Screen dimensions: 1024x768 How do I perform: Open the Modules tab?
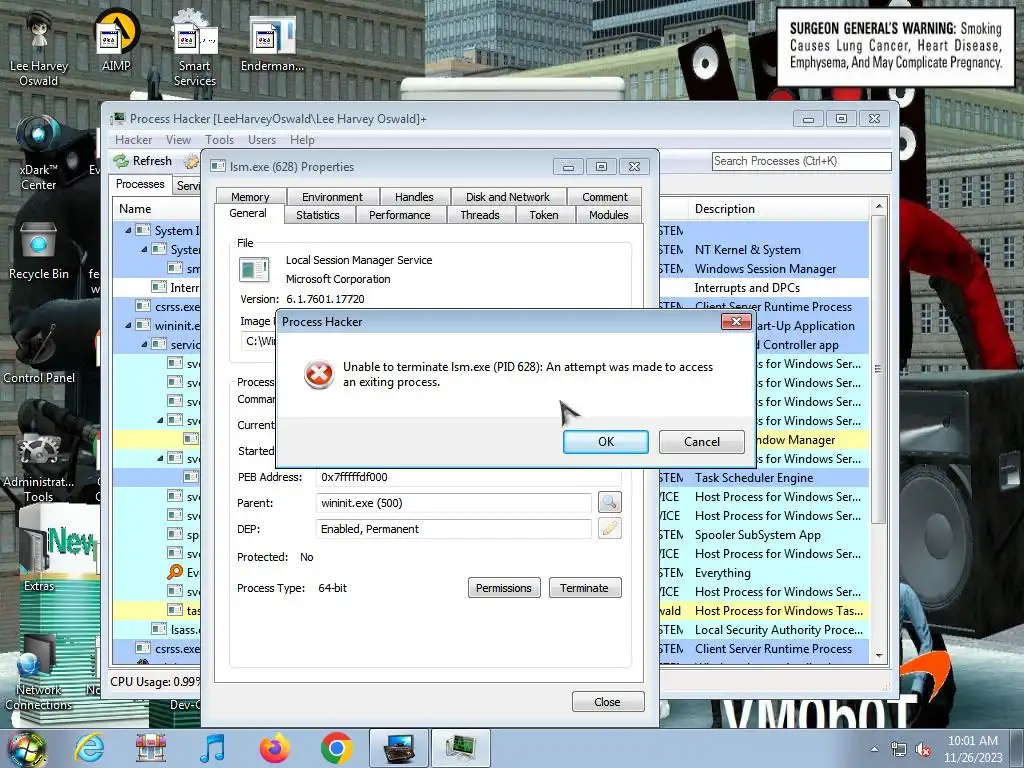pyautogui.click(x=609, y=215)
